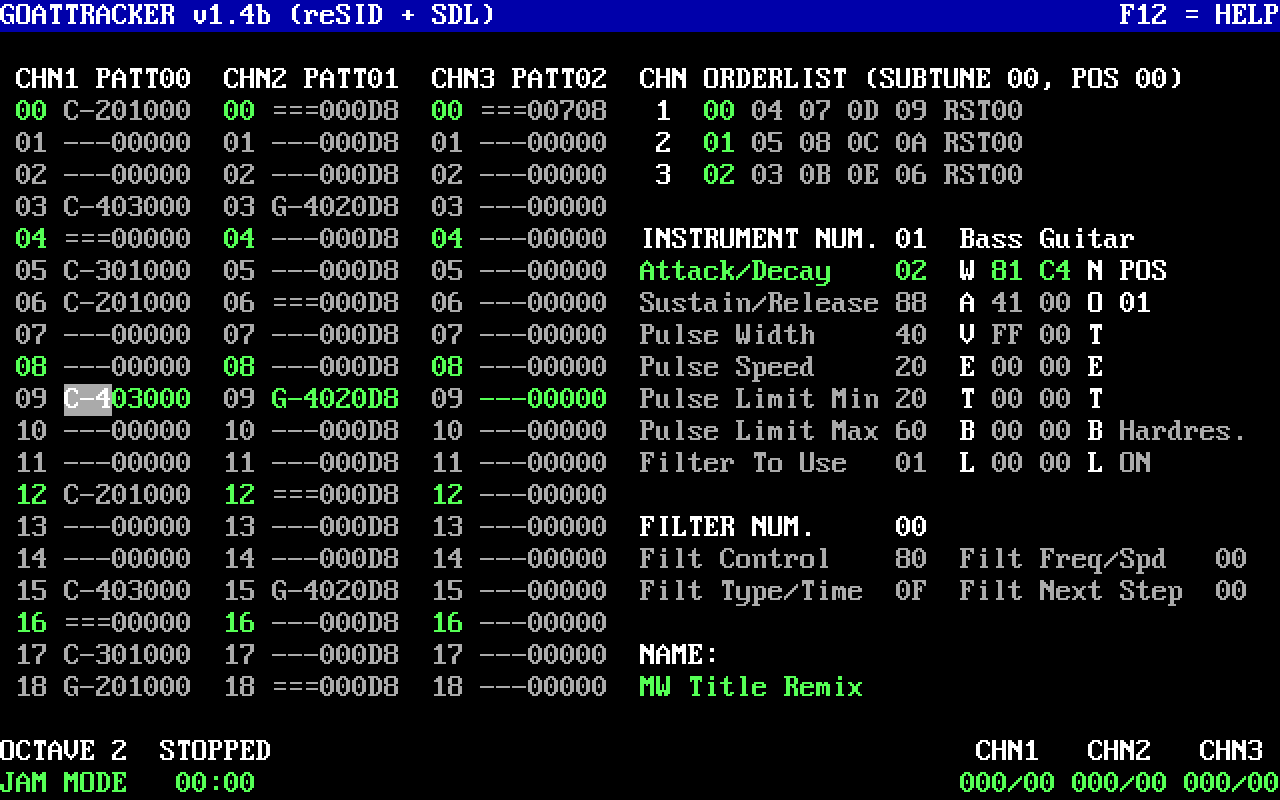
Task: Select orderlist channel 1 entry 00
Action: pyautogui.click(x=719, y=111)
